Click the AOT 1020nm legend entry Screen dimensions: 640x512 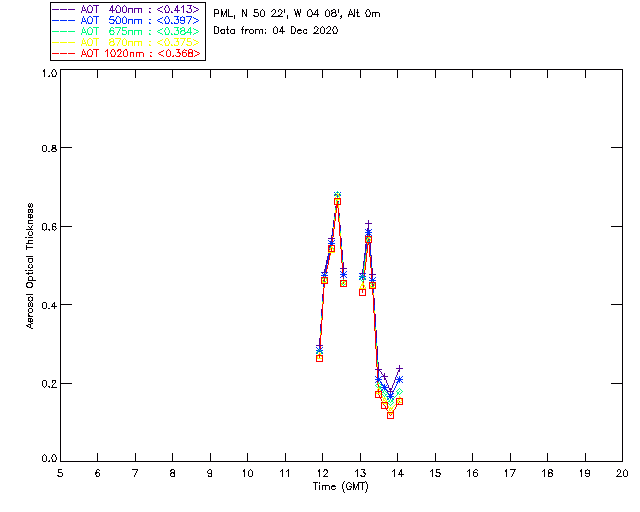[127, 53]
